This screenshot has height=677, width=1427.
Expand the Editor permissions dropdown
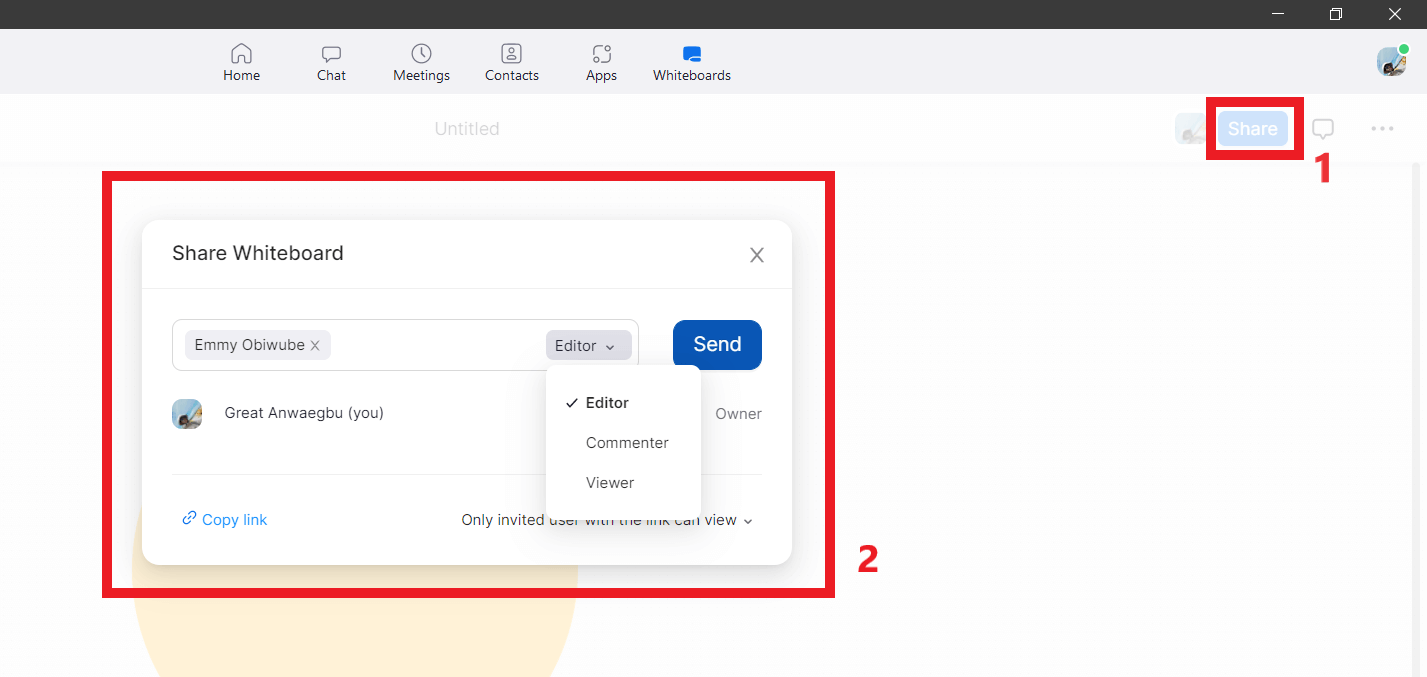pyautogui.click(x=588, y=344)
